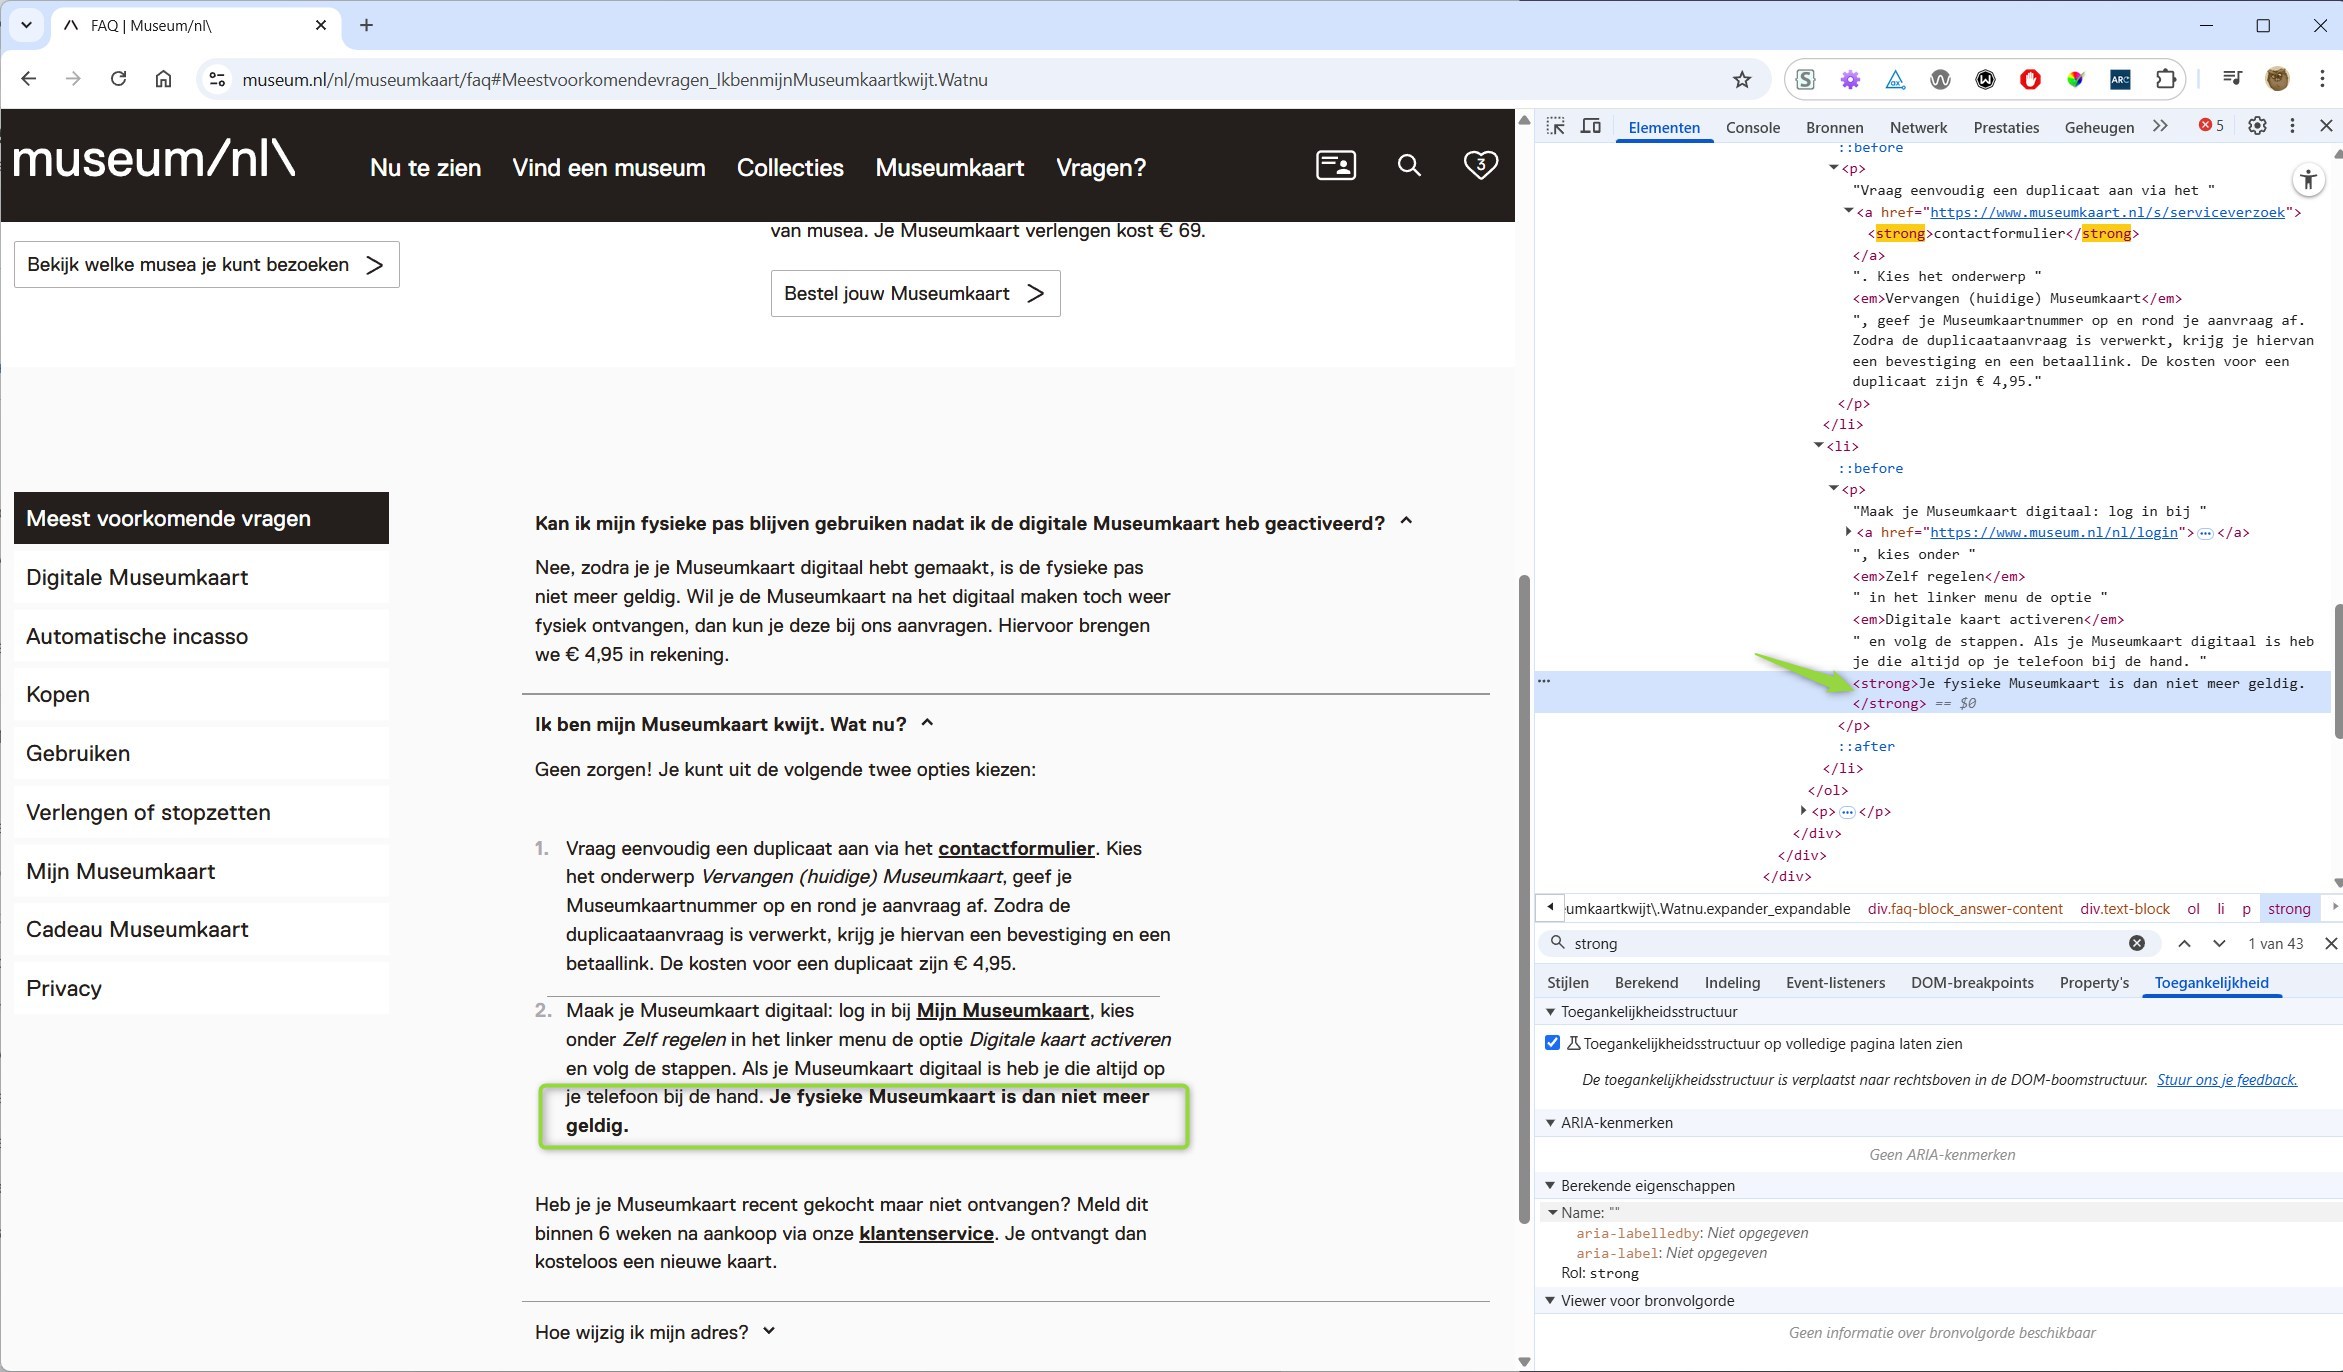This screenshot has height=1372, width=2343.
Task: Open the Chrome three-dot menu
Action: pyautogui.click(x=2322, y=79)
